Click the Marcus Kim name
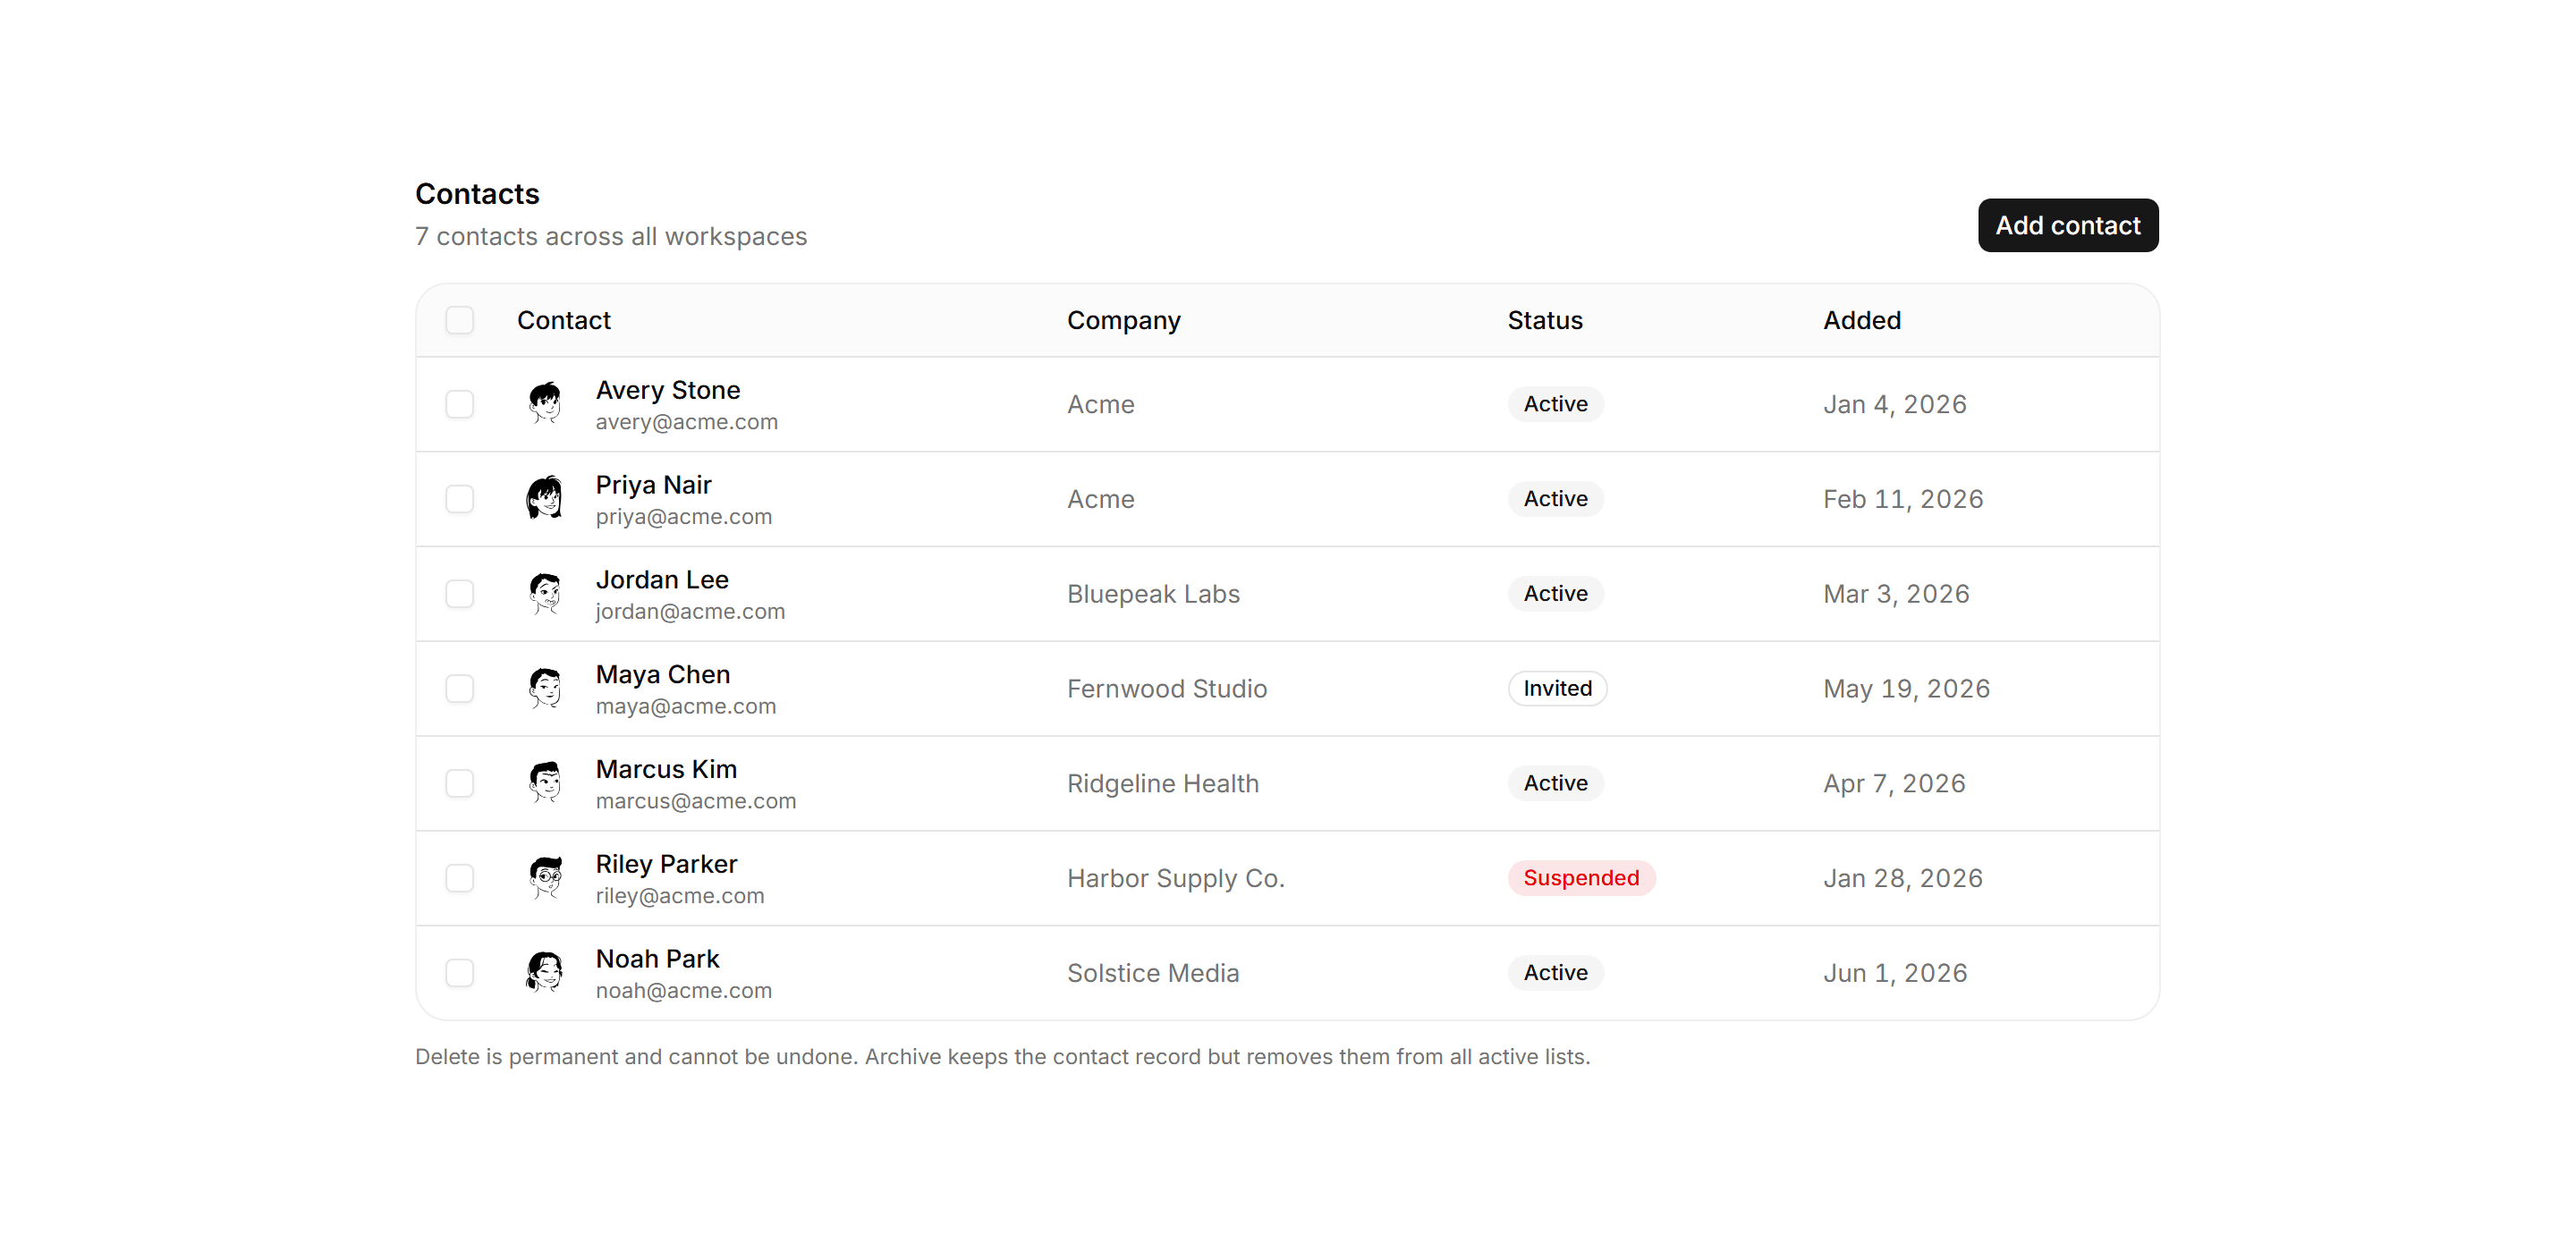The image size is (2576, 1243). [666, 769]
